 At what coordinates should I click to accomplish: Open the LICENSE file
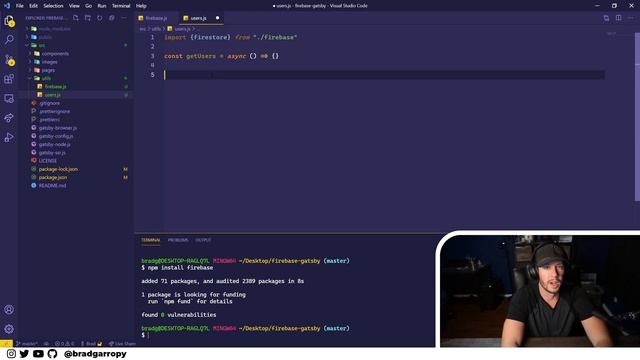pos(47,161)
